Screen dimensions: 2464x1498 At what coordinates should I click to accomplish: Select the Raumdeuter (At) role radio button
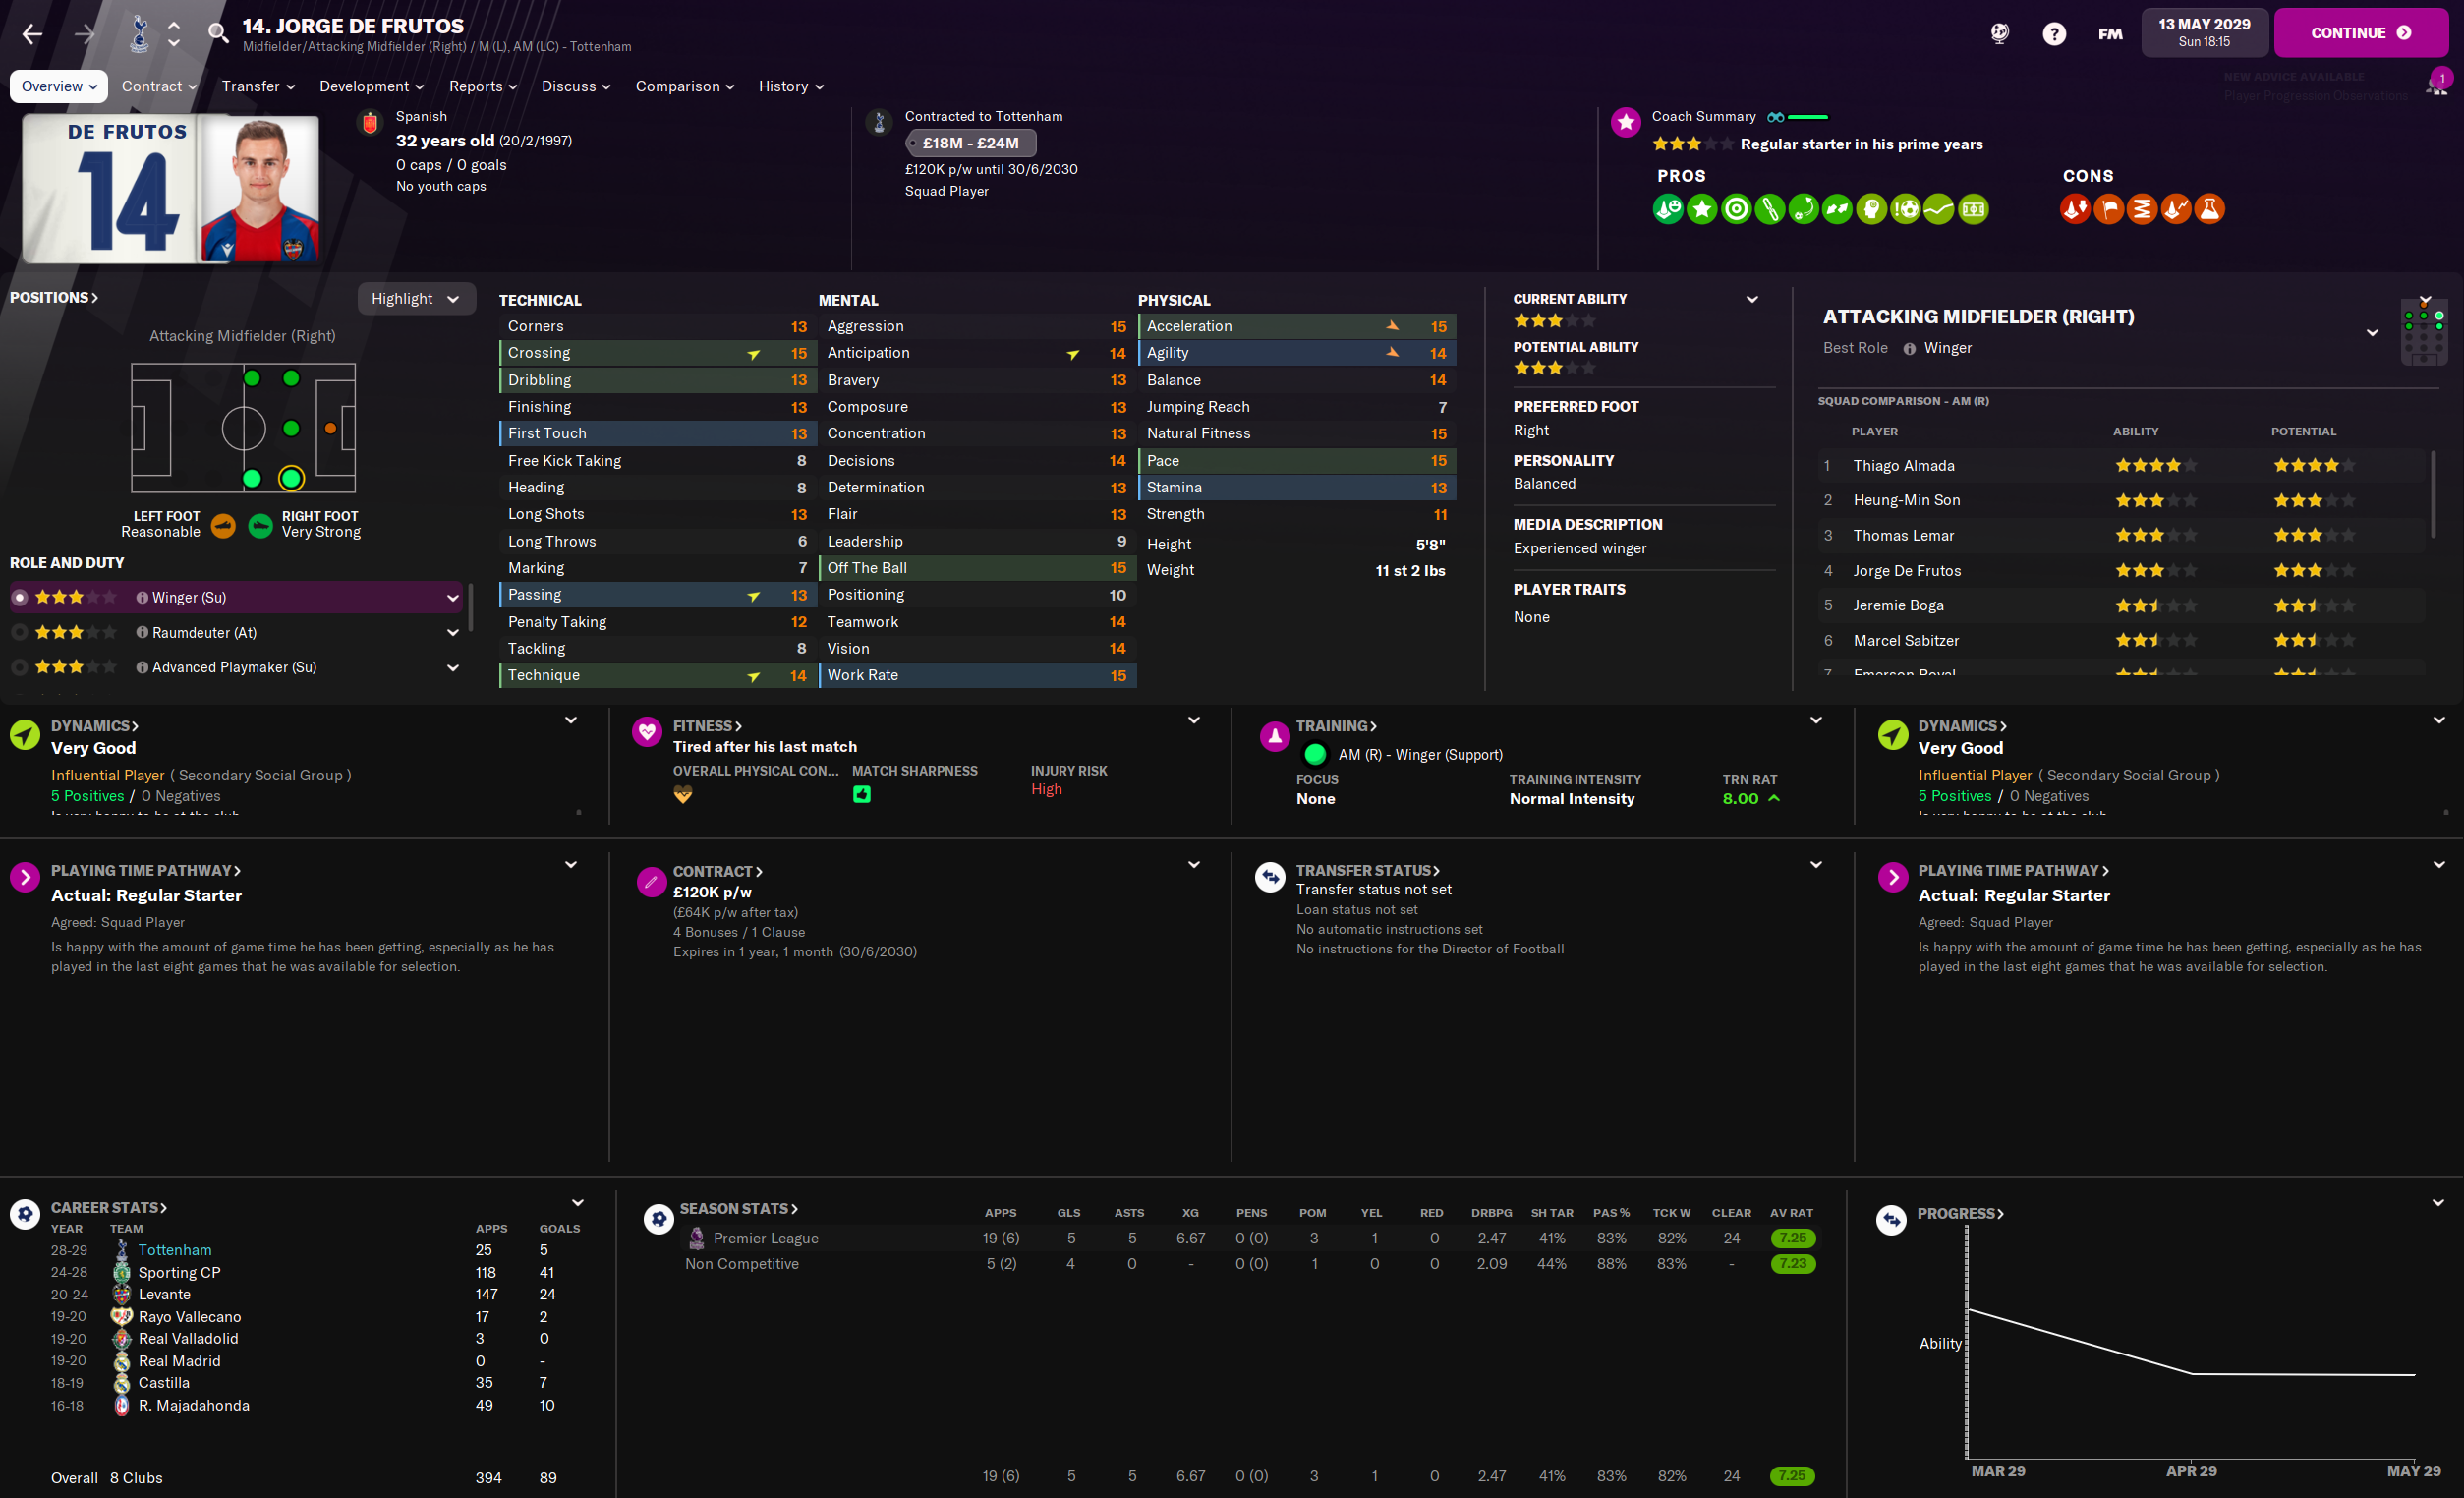tap(19, 632)
